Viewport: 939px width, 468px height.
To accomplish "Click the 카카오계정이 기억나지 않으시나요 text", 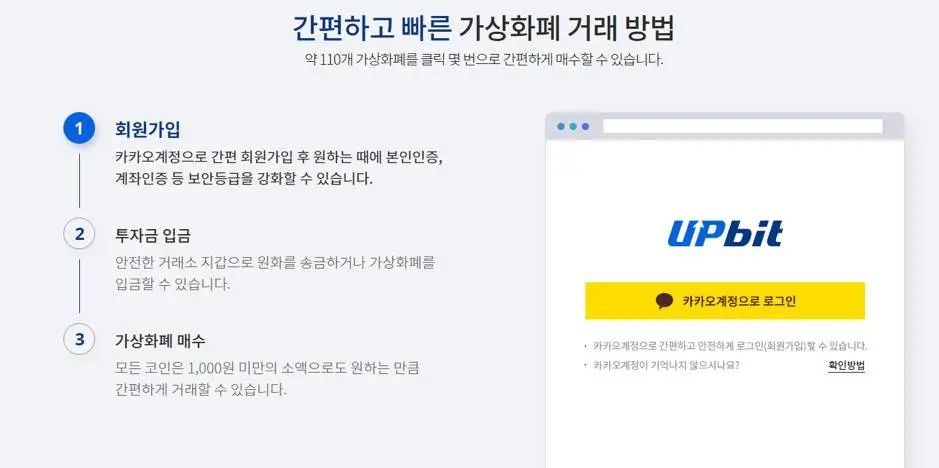I will (666, 365).
